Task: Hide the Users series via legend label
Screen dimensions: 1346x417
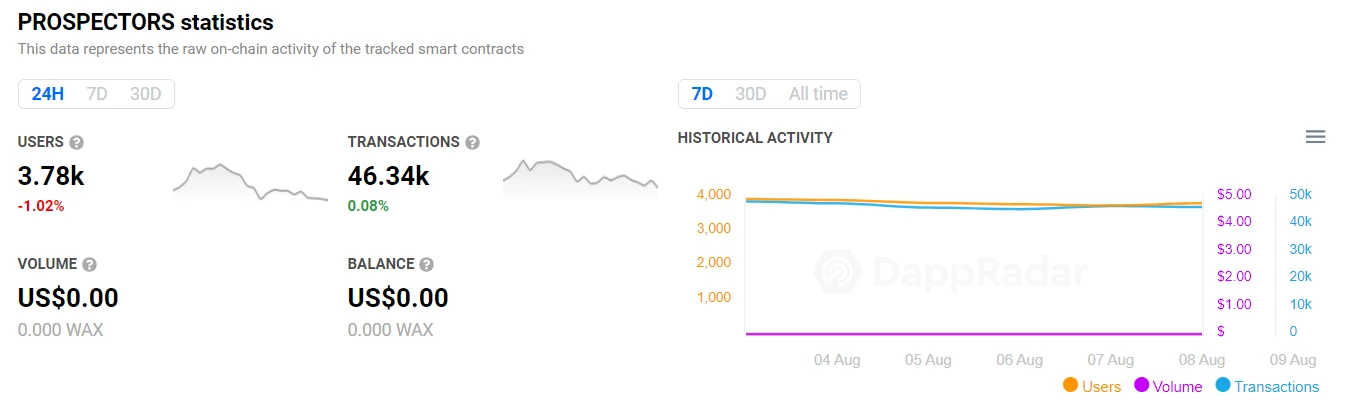Action: pos(1102,387)
